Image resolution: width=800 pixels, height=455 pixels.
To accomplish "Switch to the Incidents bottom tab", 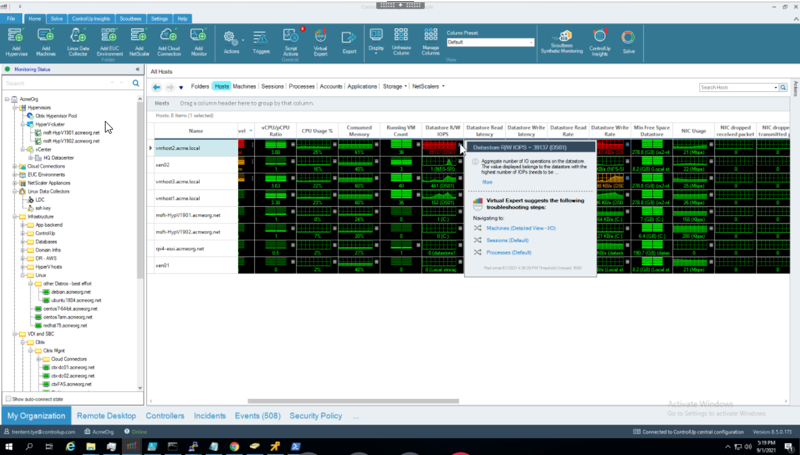I will (x=210, y=416).
